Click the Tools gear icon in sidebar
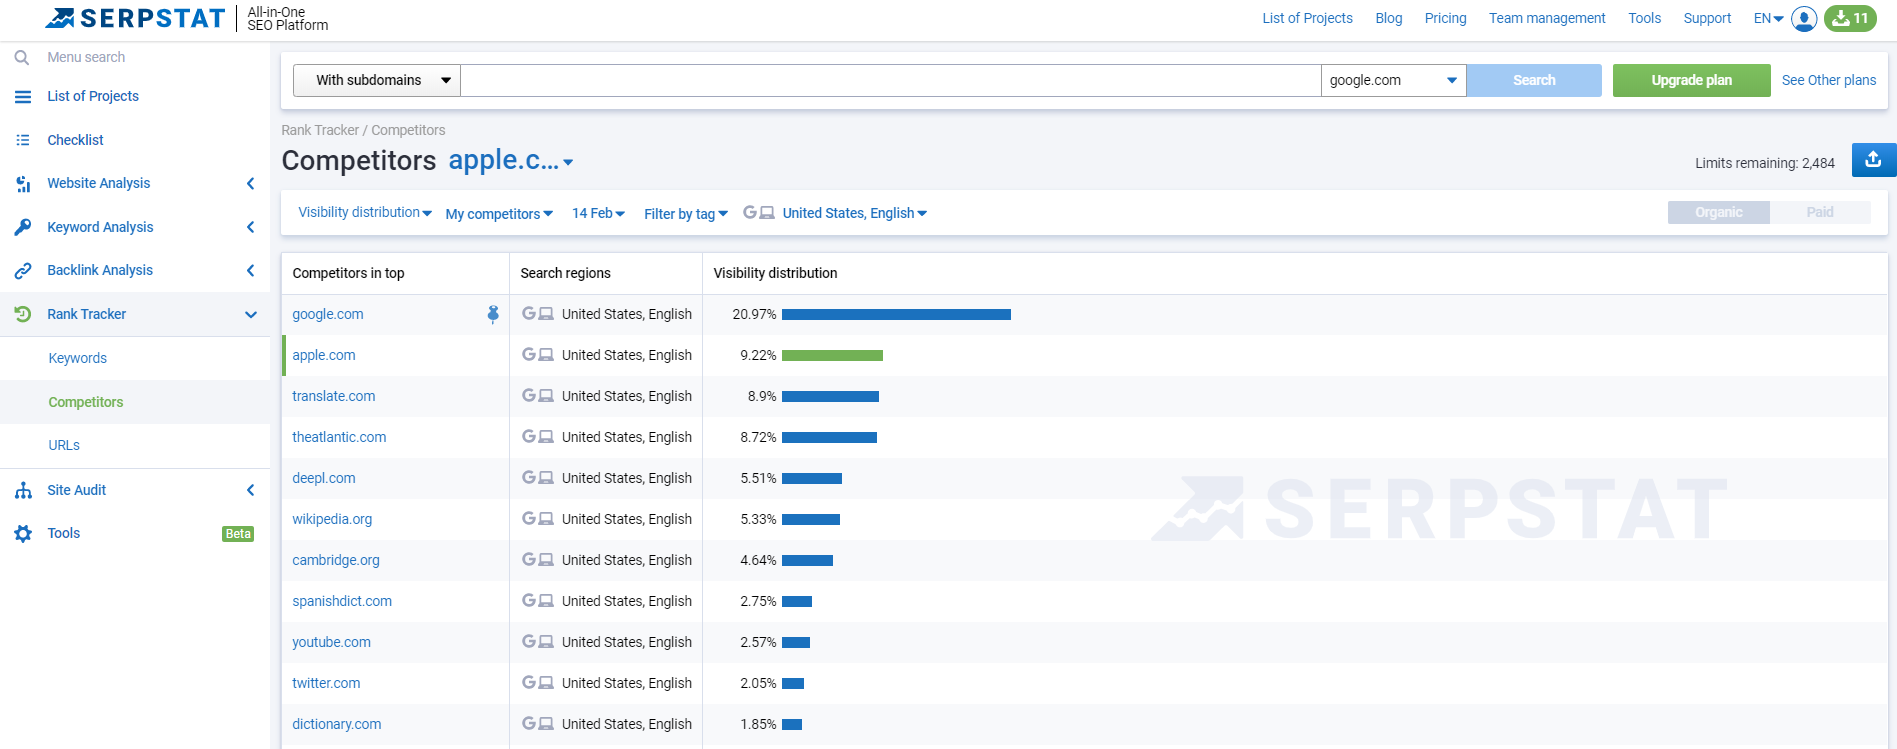 pos(23,534)
